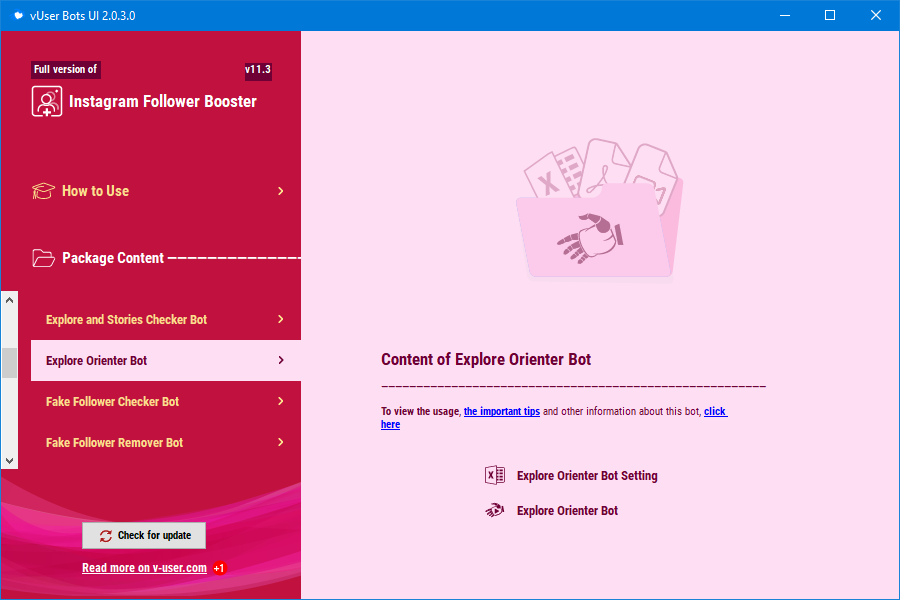
Task: Launch the robot hand icon for Explore Orienter Bot
Action: 495,510
